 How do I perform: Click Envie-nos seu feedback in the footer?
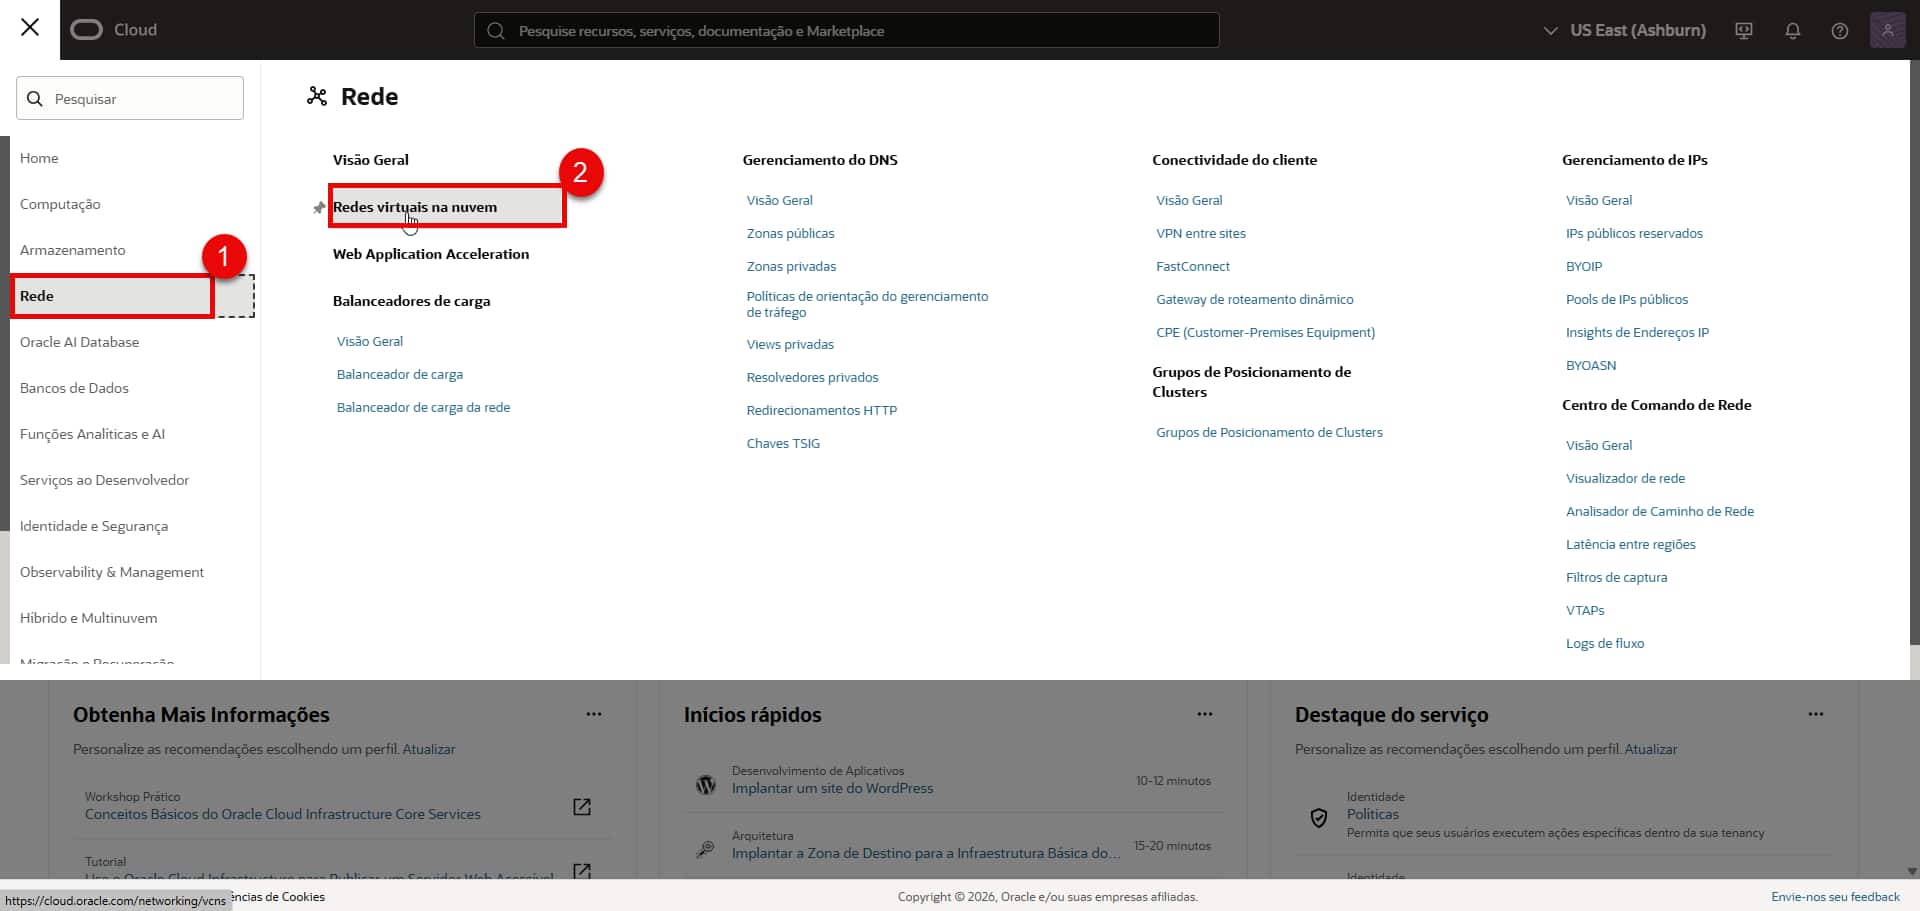point(1835,897)
